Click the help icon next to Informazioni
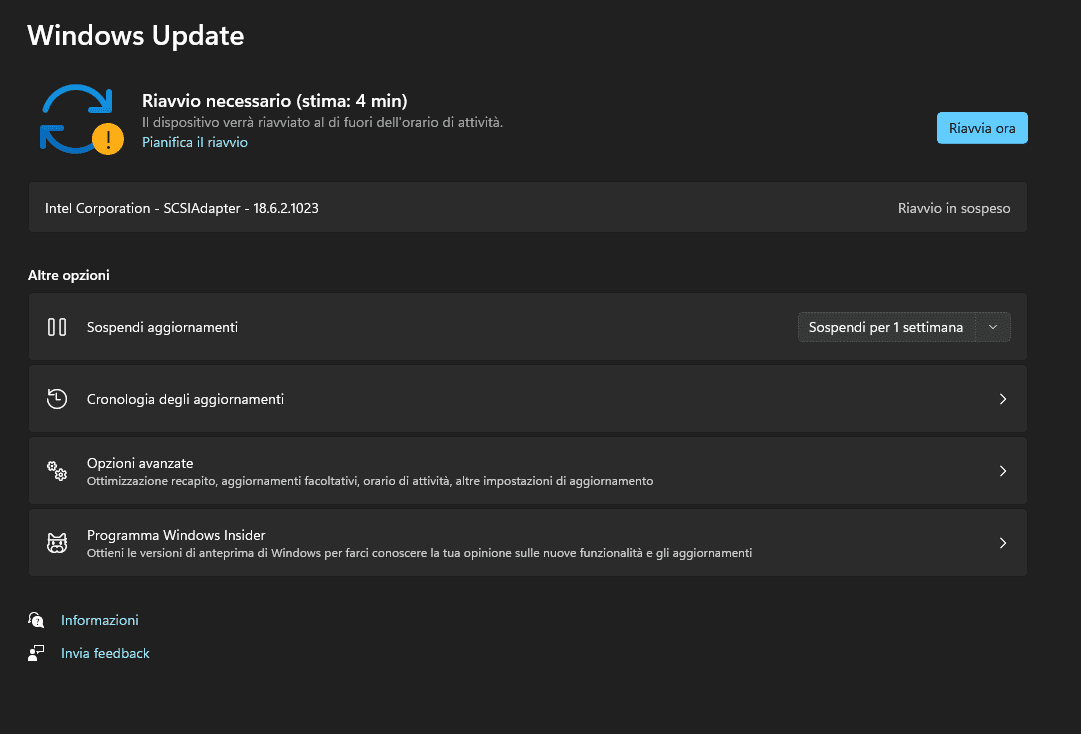The image size is (1081, 734). pos(37,620)
